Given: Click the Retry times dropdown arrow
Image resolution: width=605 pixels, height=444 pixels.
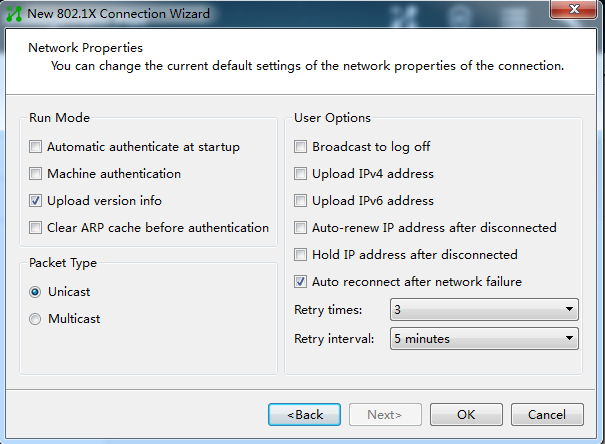Looking at the screenshot, I should (569, 309).
